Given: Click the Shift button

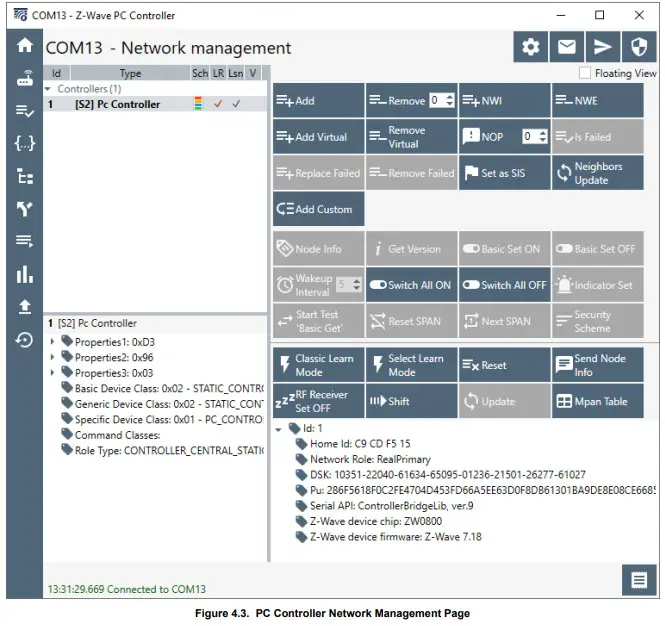Looking at the screenshot, I should coord(411,401).
